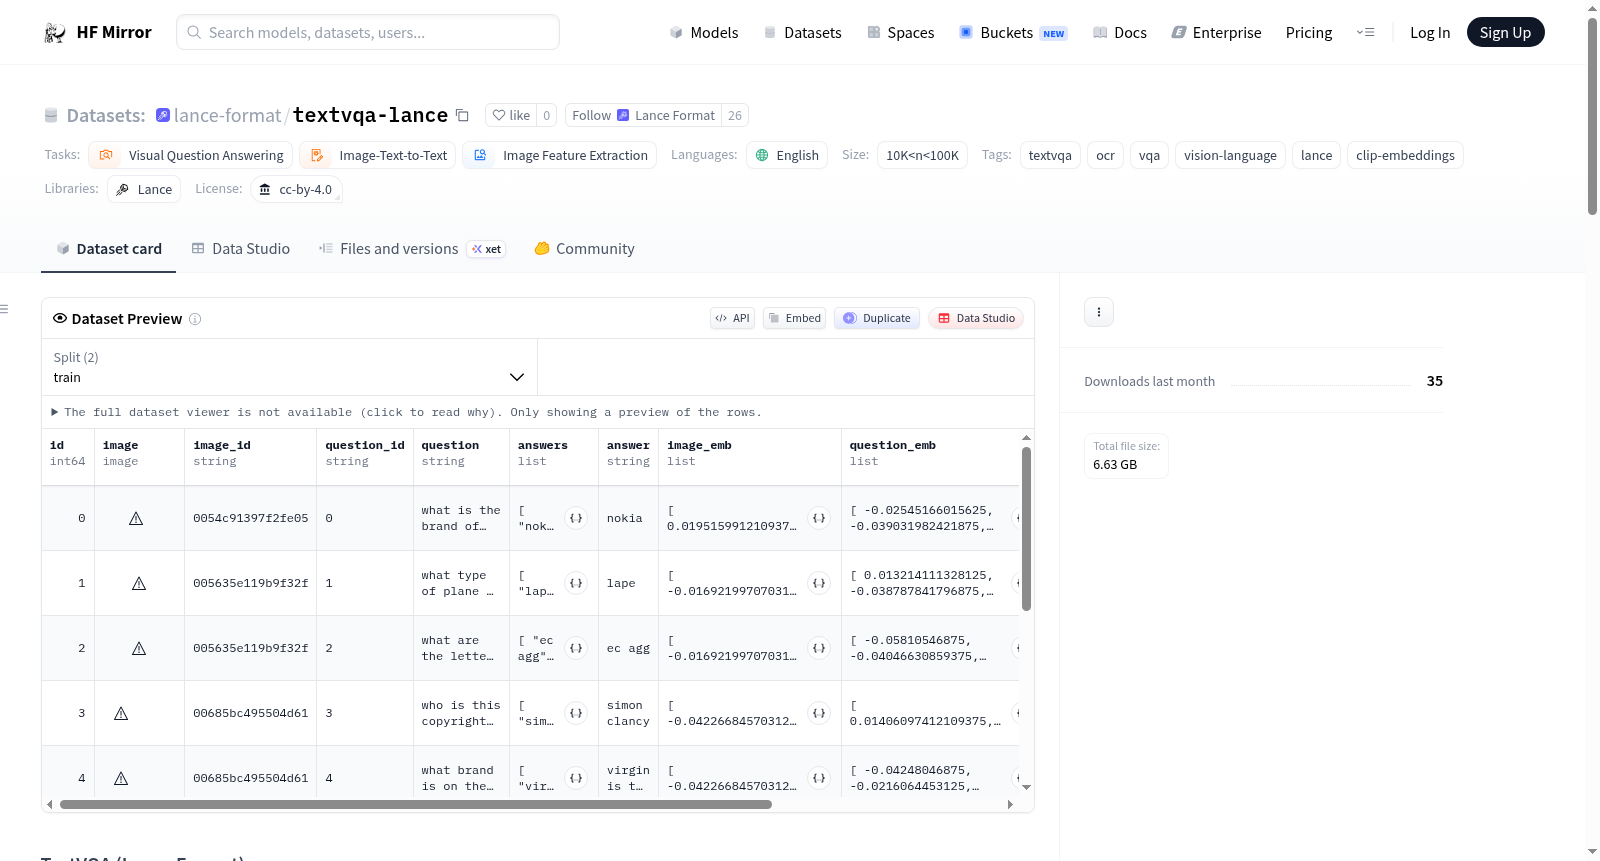Expand image_emb JSON in row 3
The image size is (1600, 861).
click(819, 713)
